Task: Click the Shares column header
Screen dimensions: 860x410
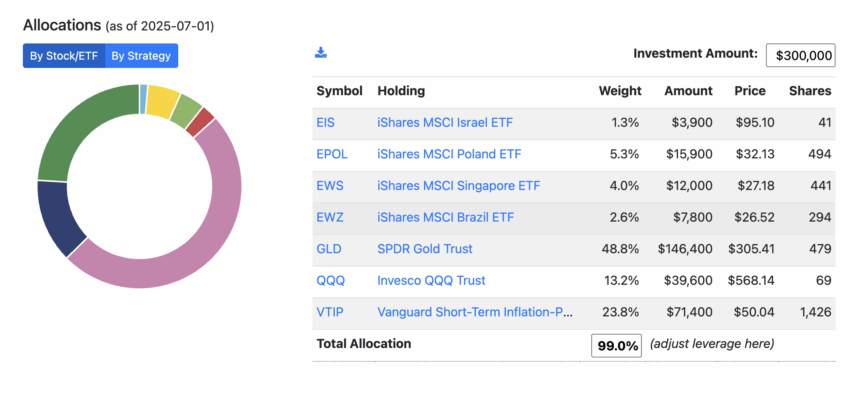Action: [810, 91]
